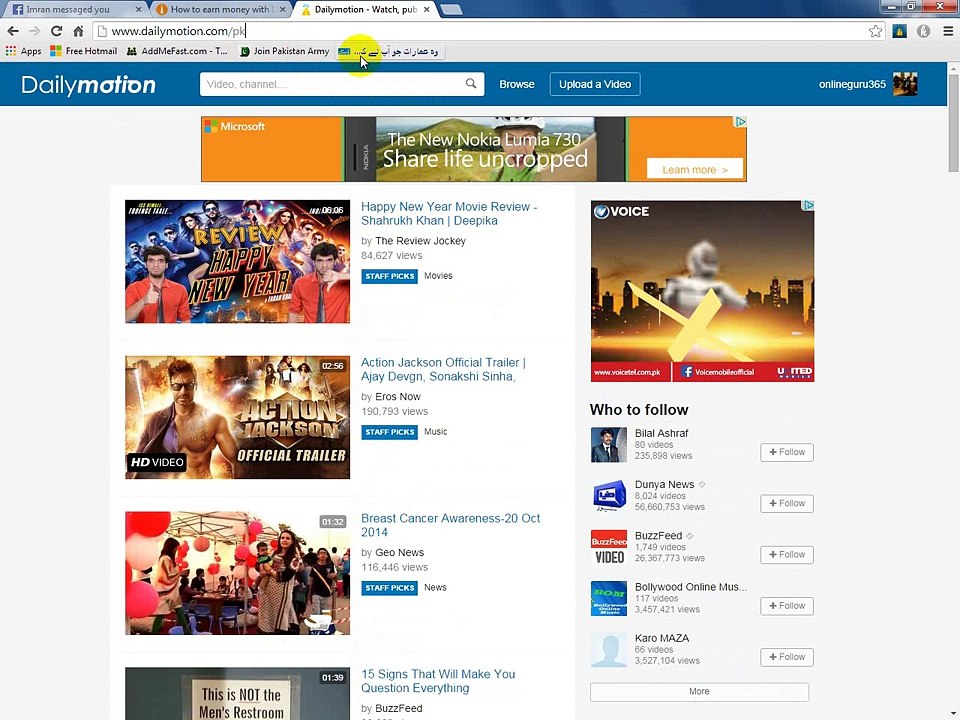Play Breast Cancer Awareness thumbnail
The height and width of the screenshot is (720, 960).
pos(238,573)
